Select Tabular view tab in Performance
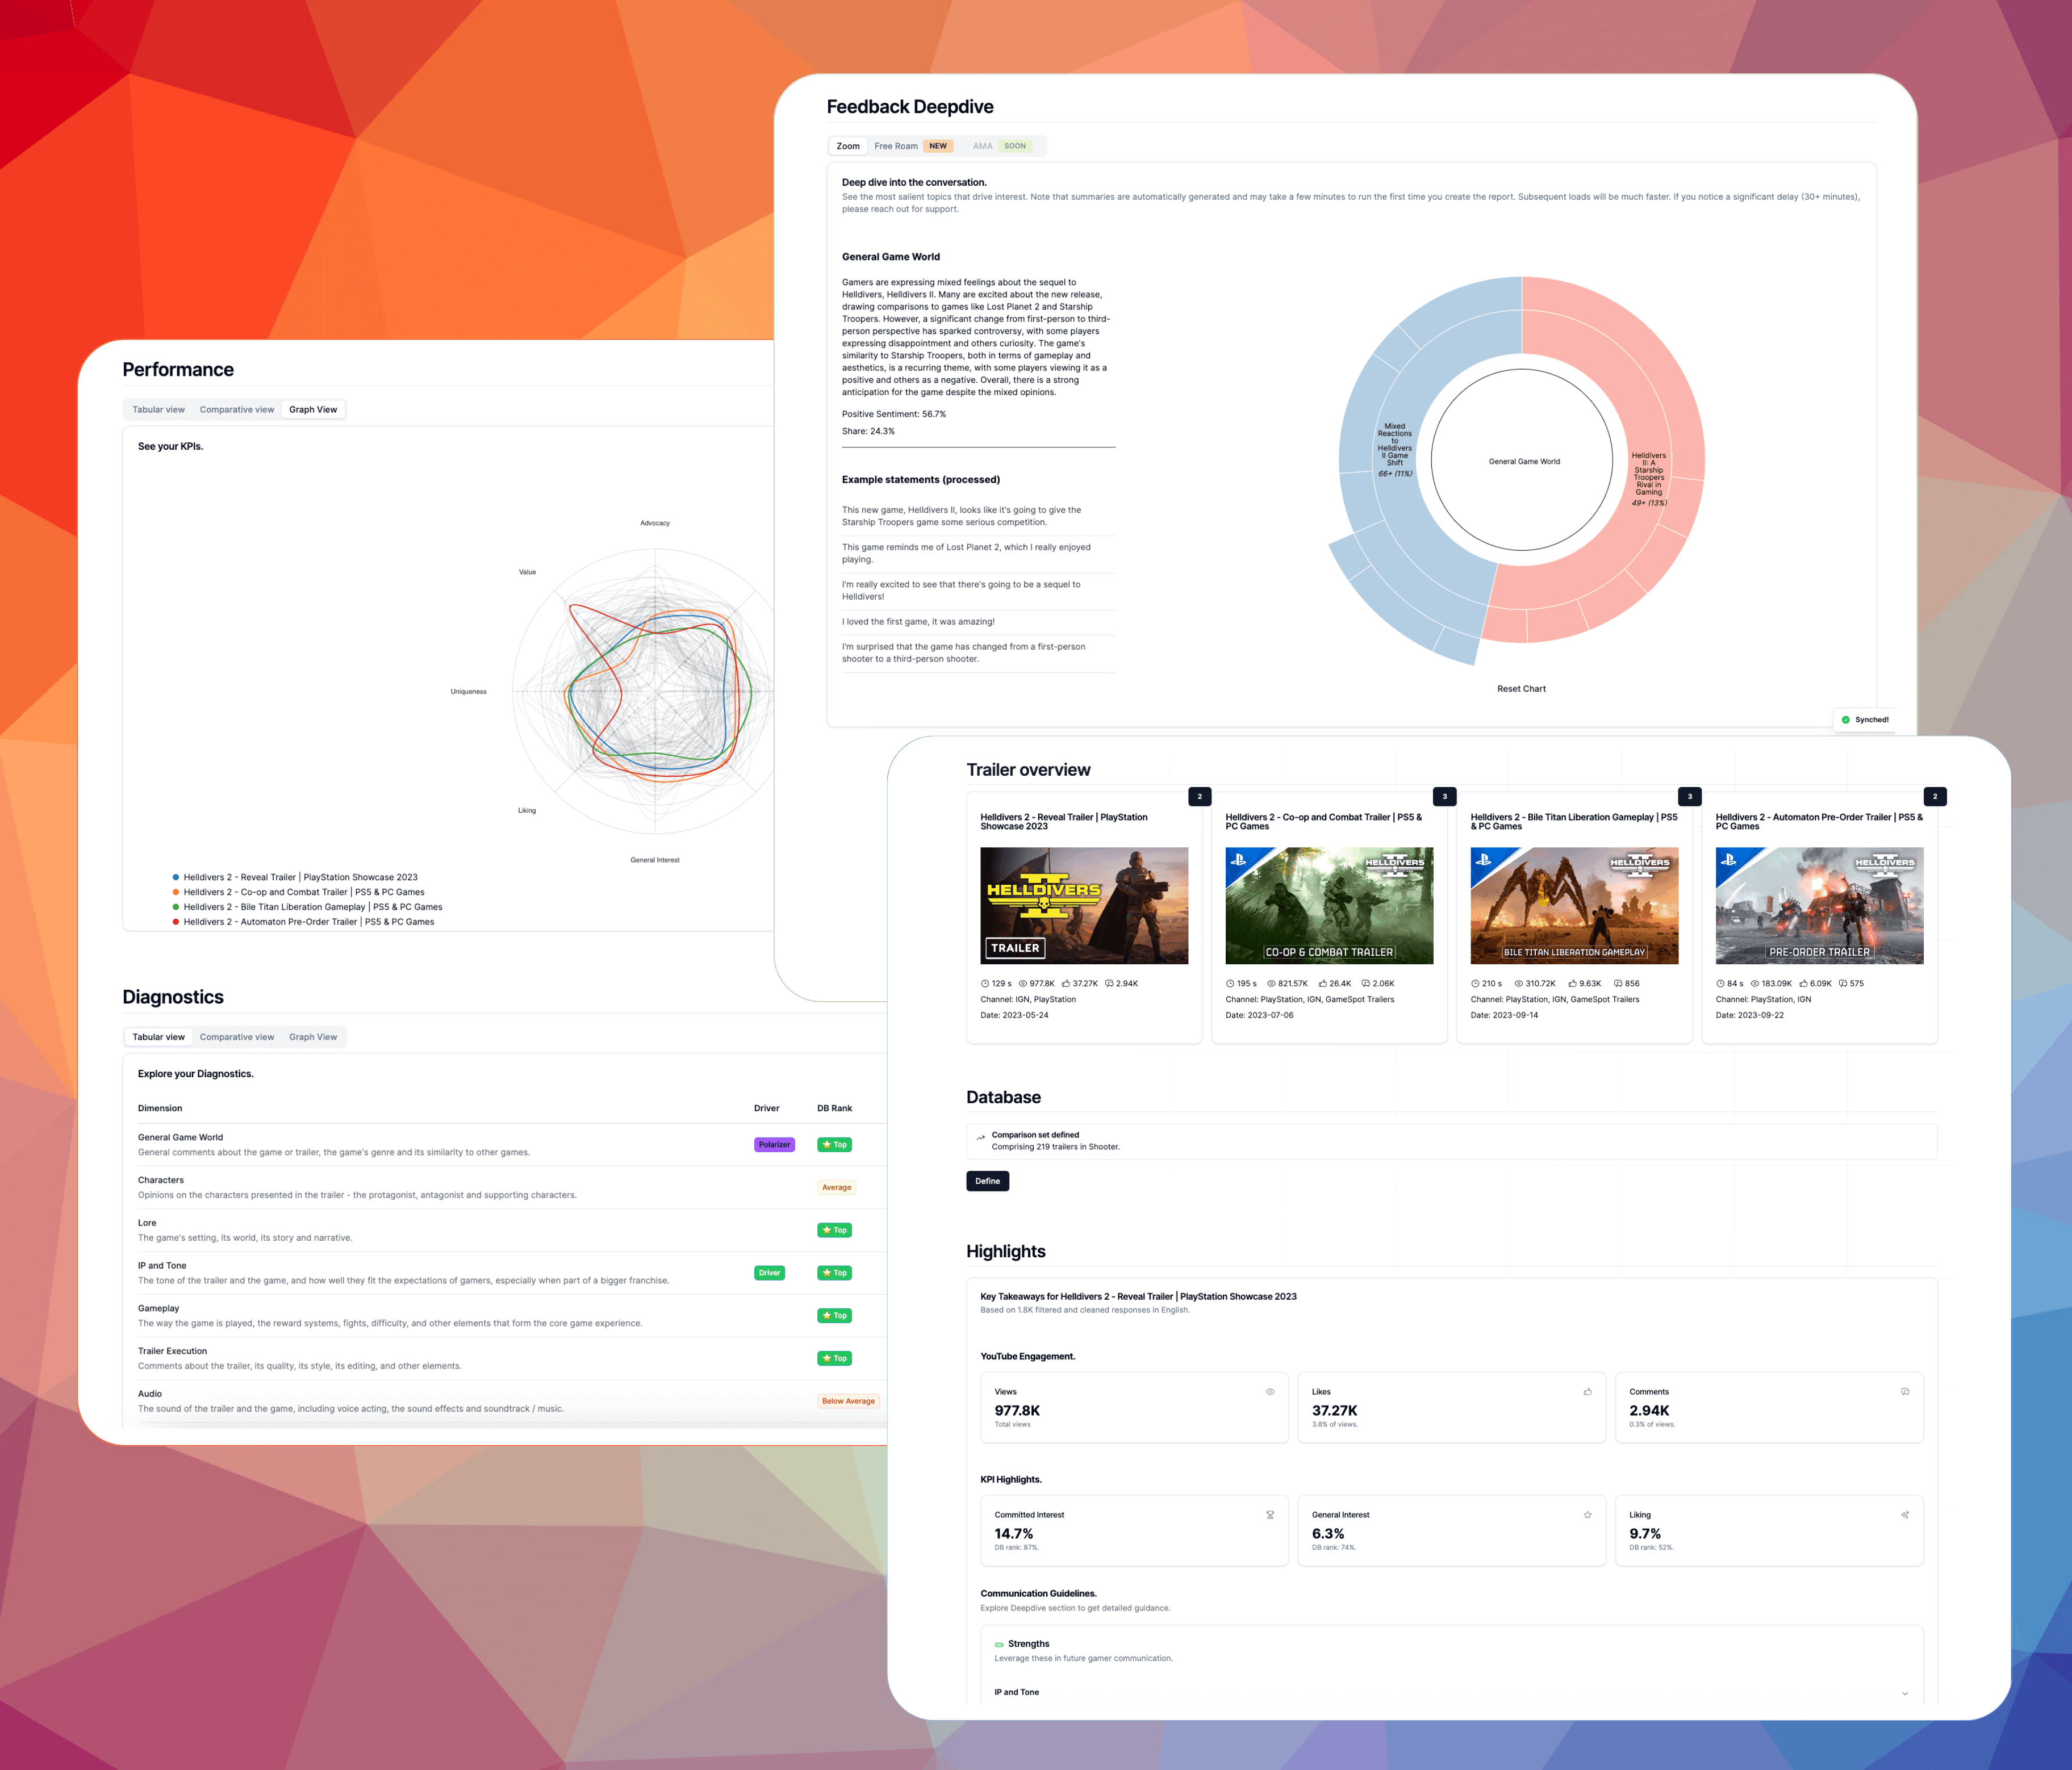The height and width of the screenshot is (1770, 2072). (x=158, y=410)
